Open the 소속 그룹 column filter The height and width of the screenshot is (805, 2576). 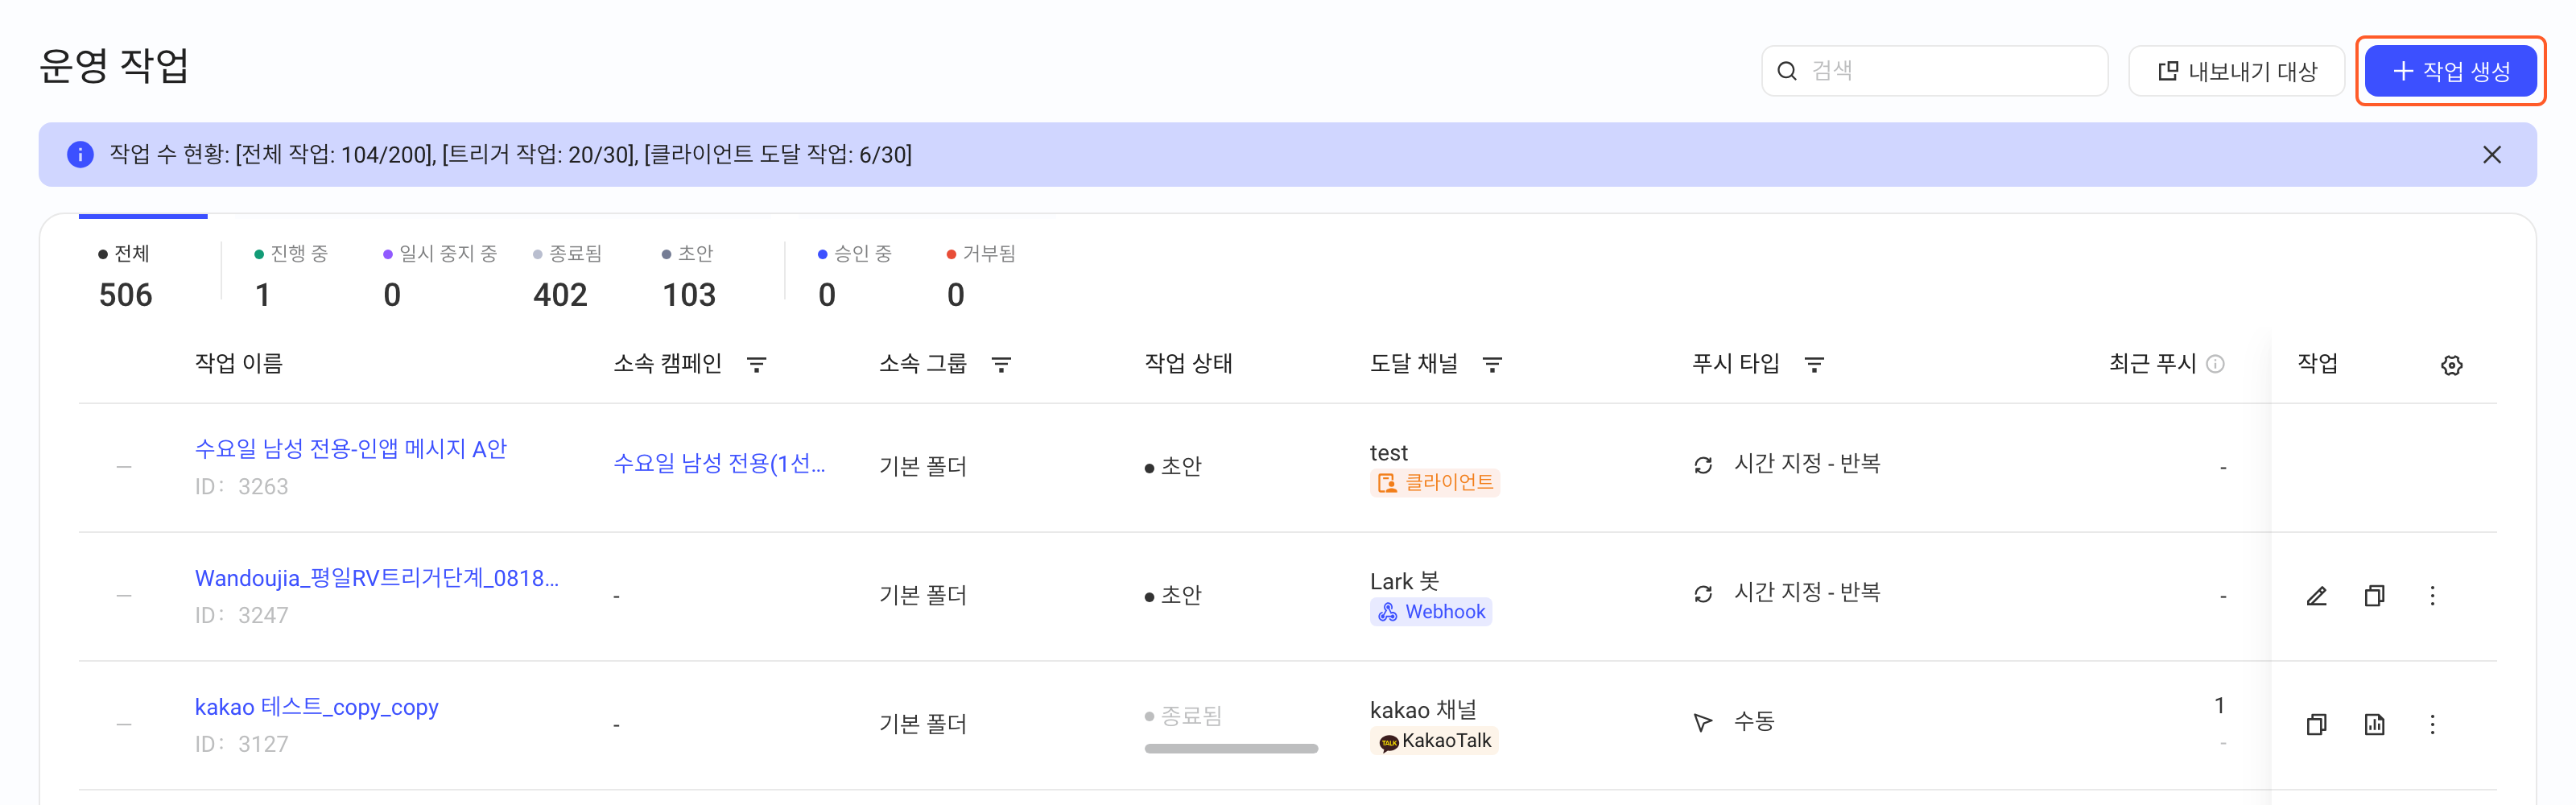(x=1001, y=365)
